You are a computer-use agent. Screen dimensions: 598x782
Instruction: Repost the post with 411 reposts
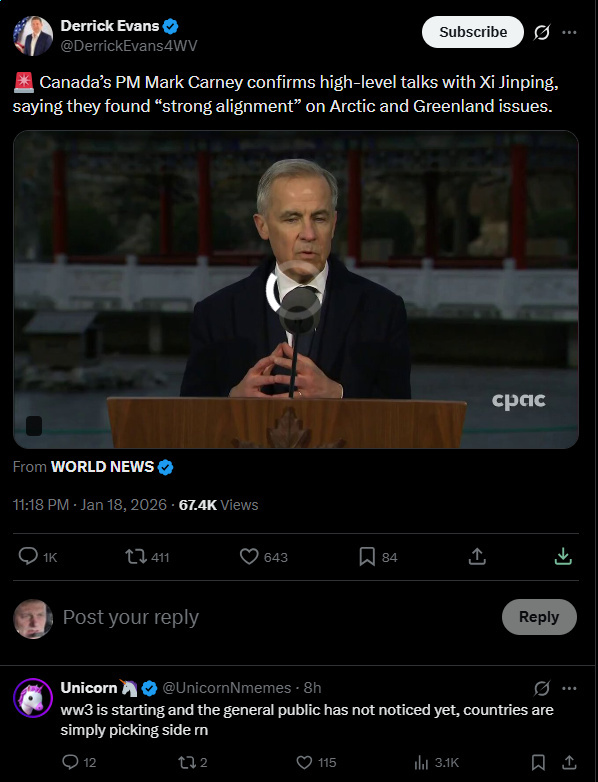click(147, 557)
